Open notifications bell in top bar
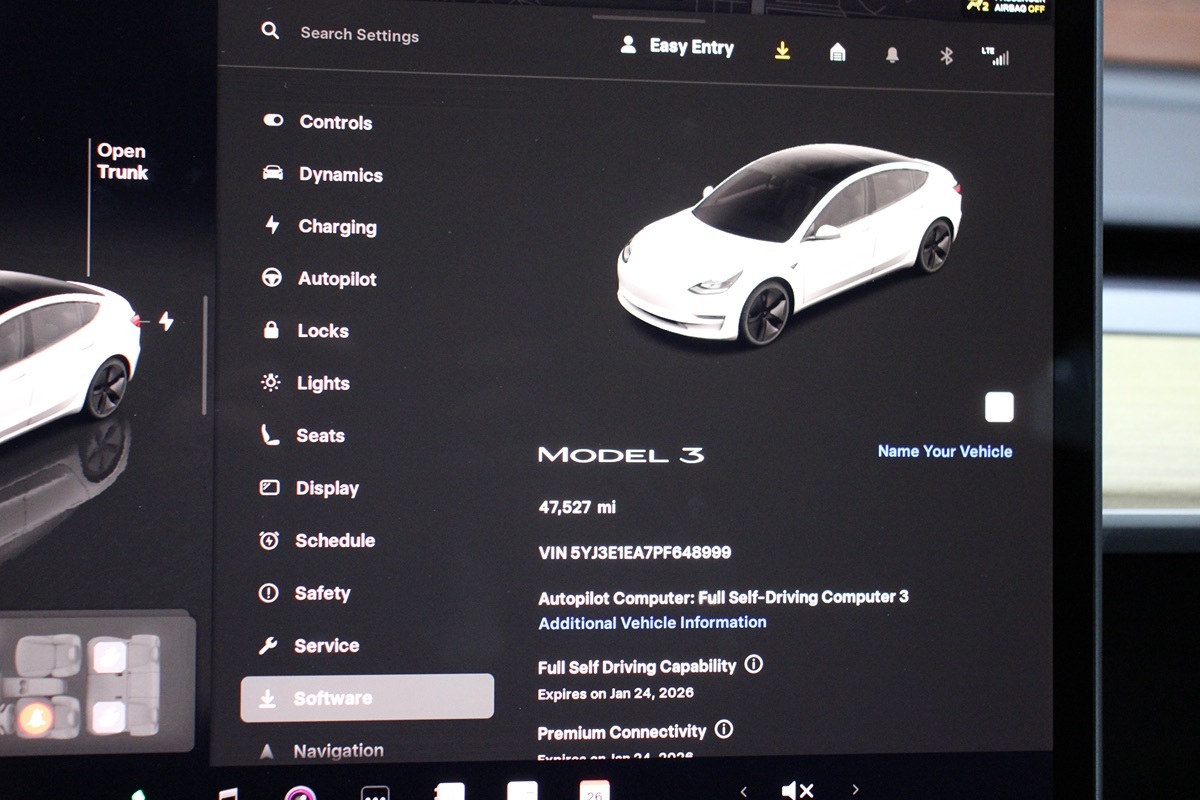1200x800 pixels. [892, 55]
